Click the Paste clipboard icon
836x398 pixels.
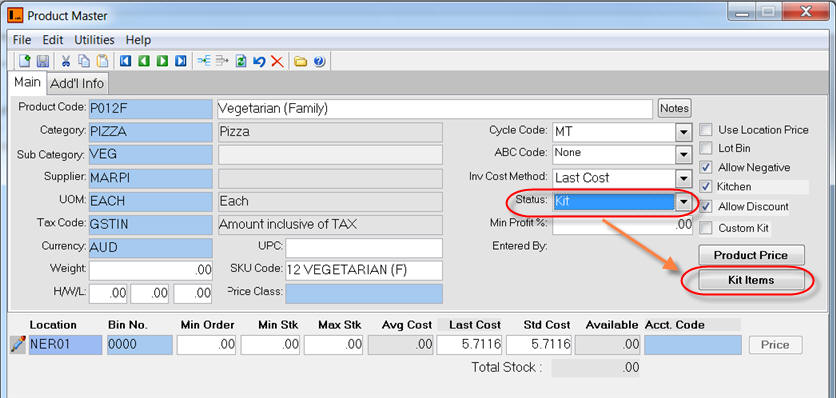click(x=102, y=61)
